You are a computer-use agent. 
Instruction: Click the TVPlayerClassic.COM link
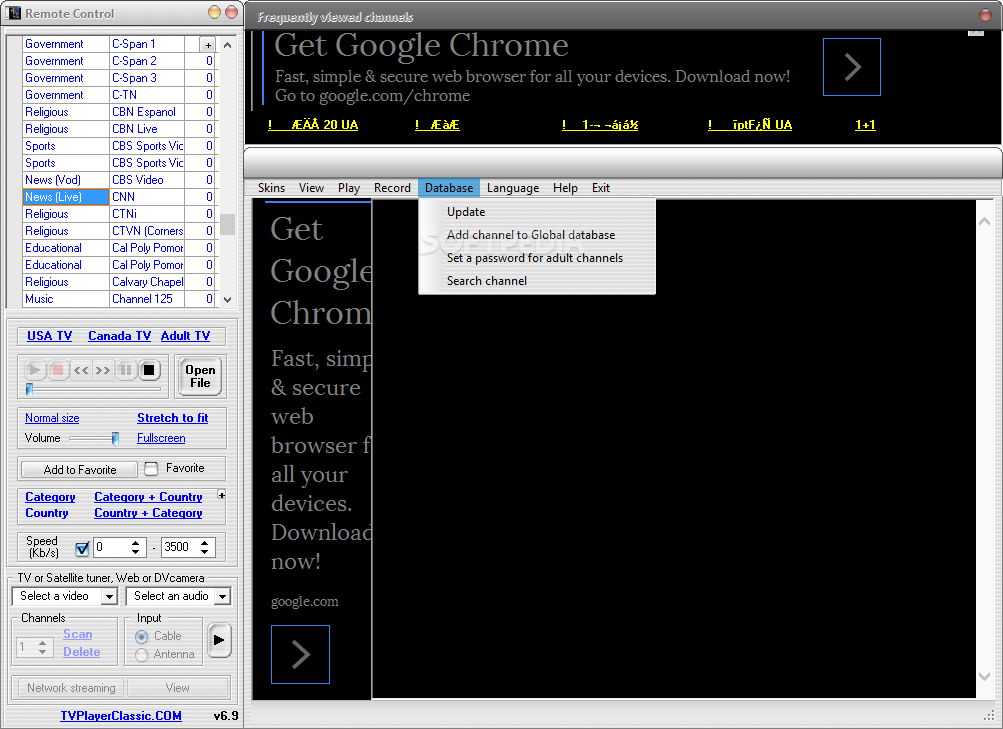(121, 716)
